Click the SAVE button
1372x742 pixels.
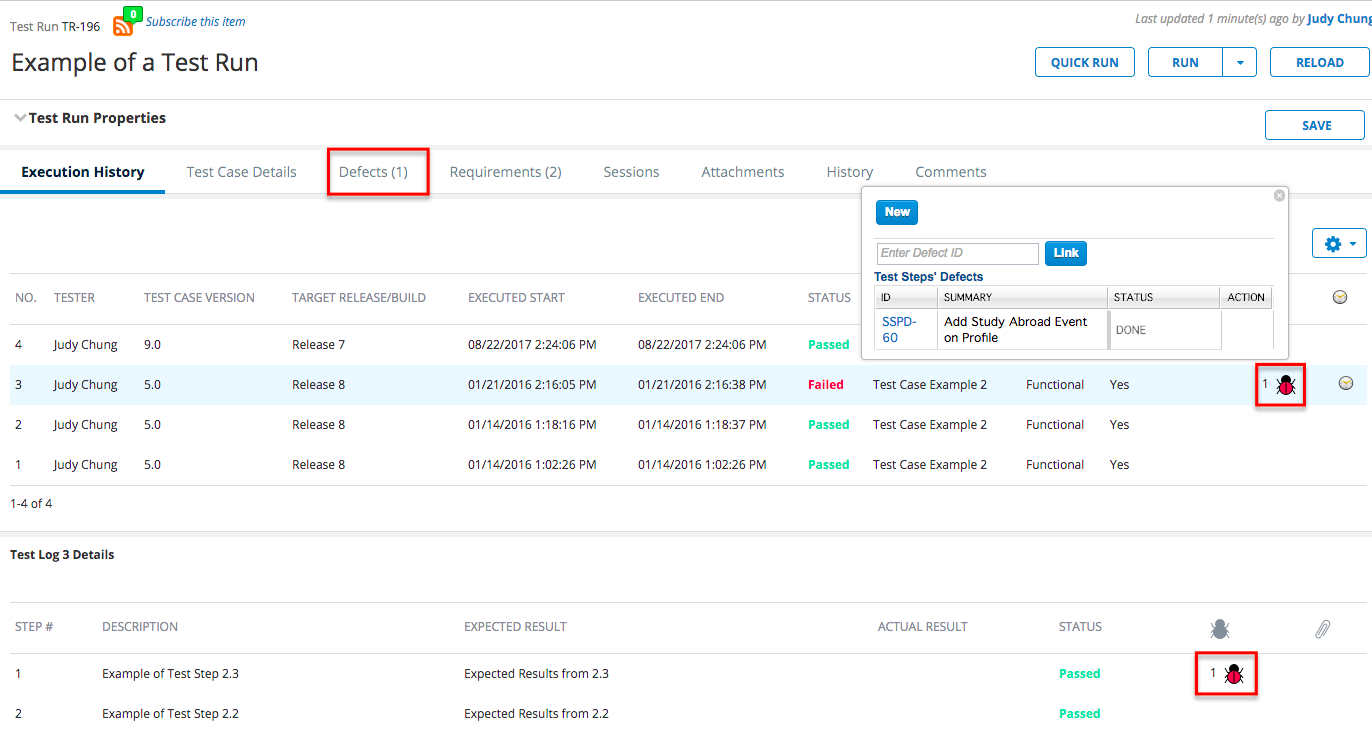[1316, 125]
